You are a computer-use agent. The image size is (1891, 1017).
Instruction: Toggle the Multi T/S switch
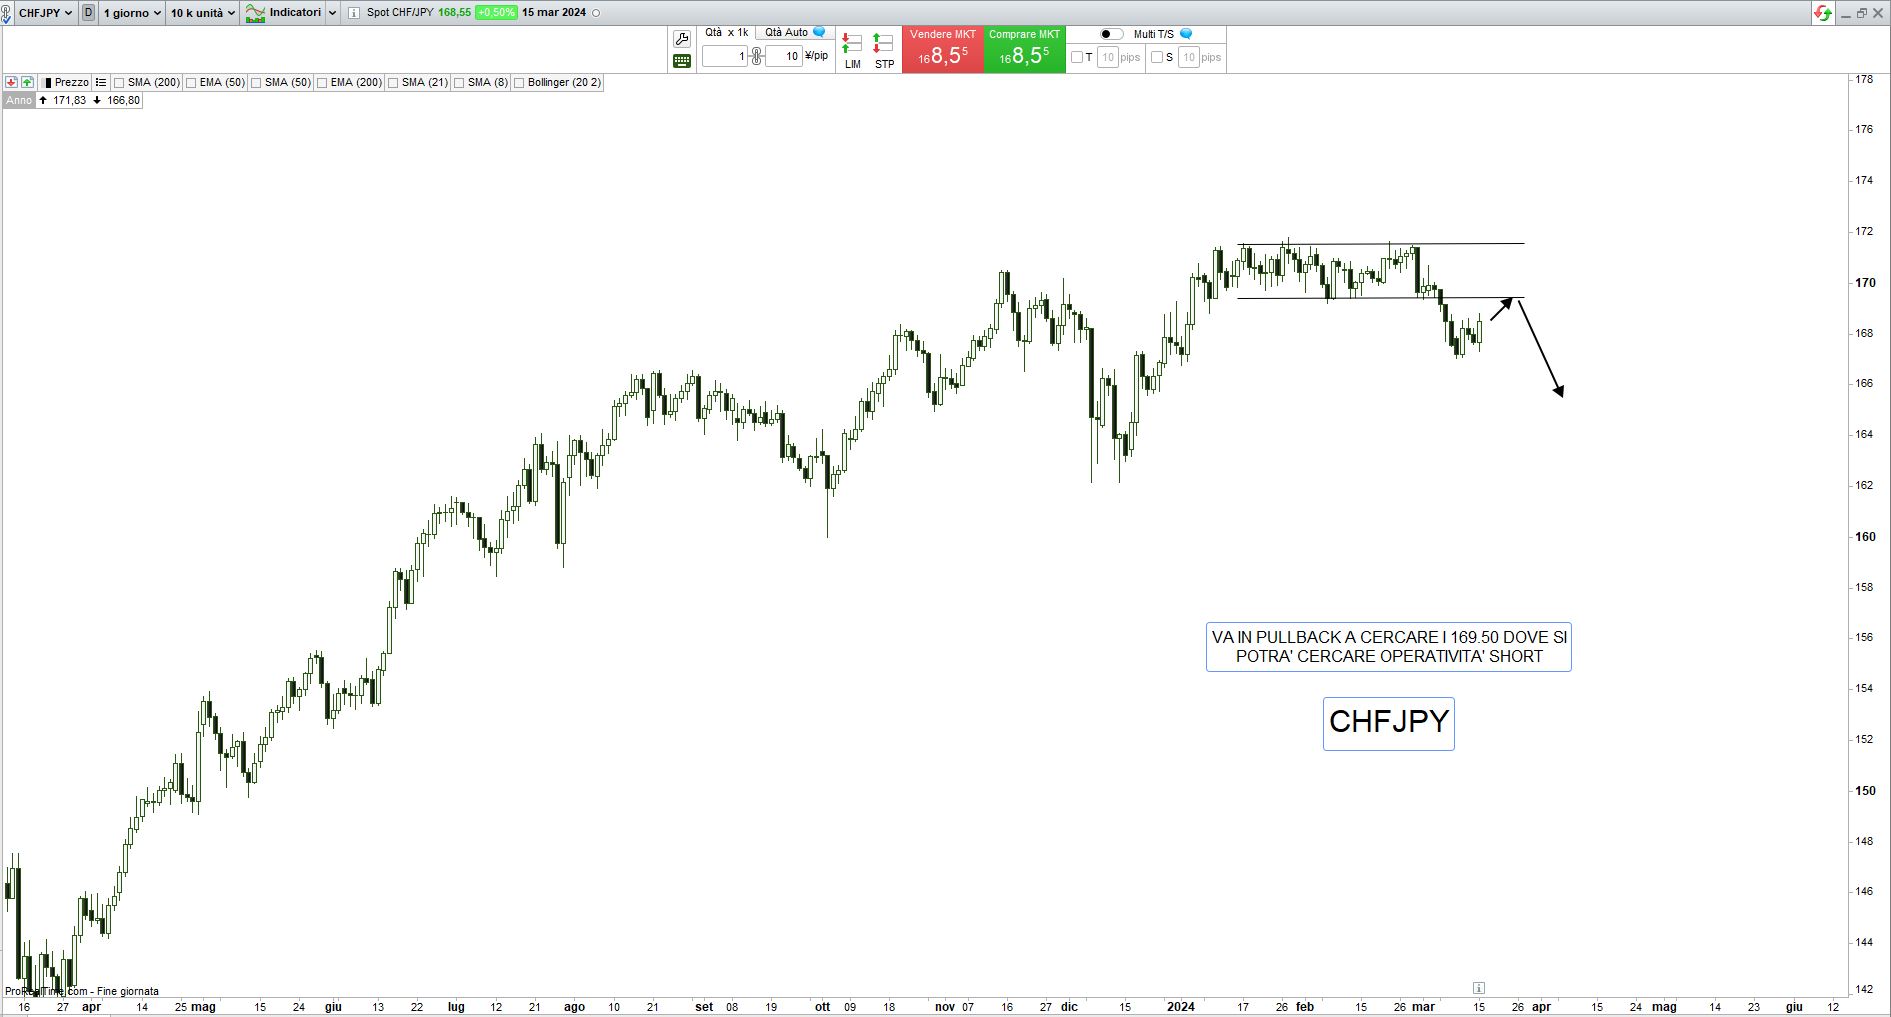pyautogui.click(x=1111, y=34)
